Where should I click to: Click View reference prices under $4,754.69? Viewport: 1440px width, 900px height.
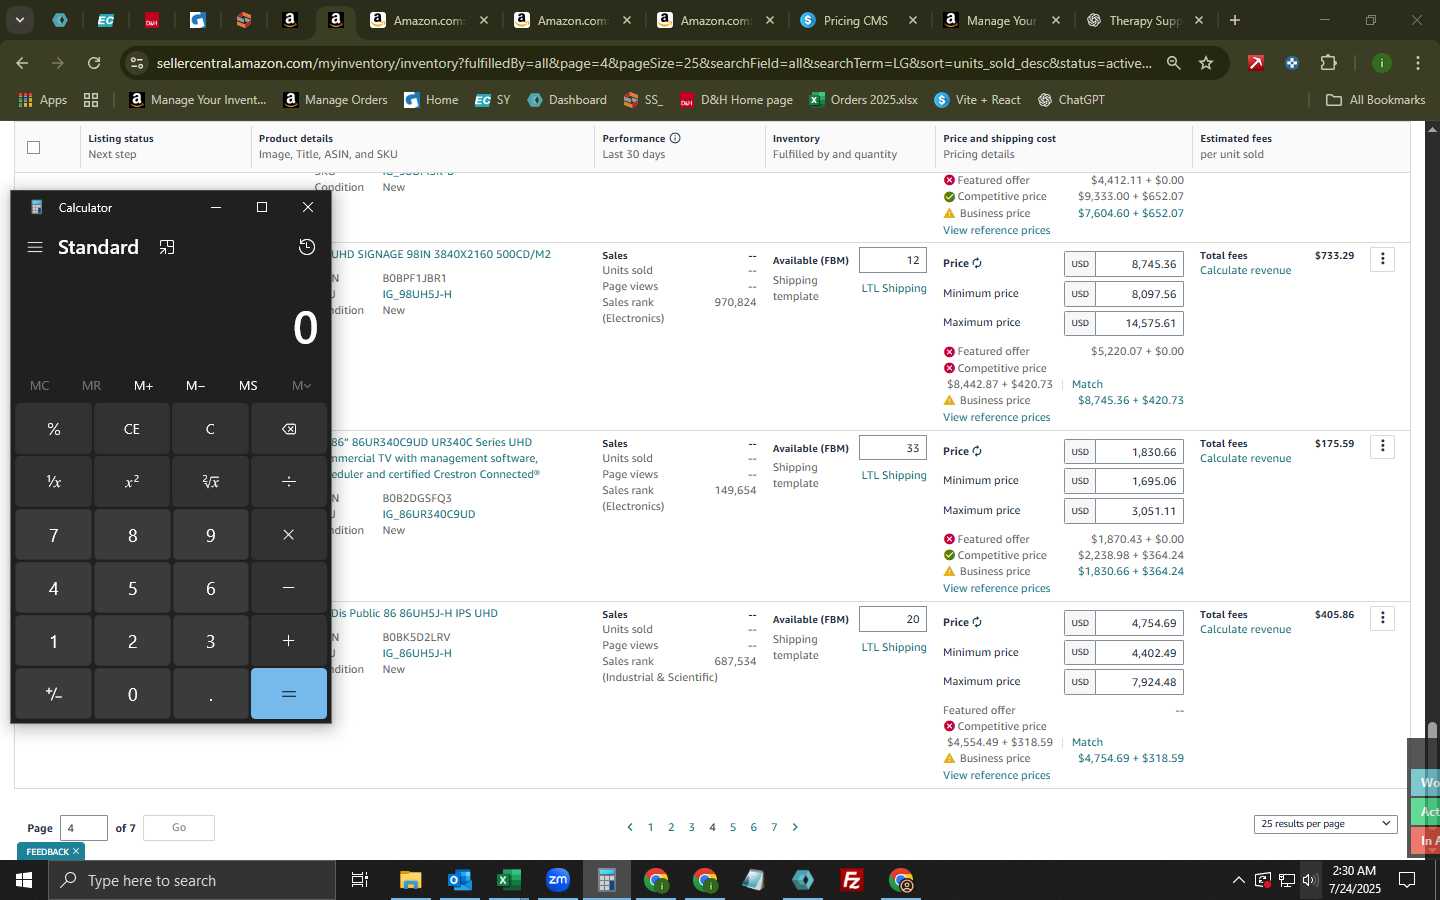[996, 775]
